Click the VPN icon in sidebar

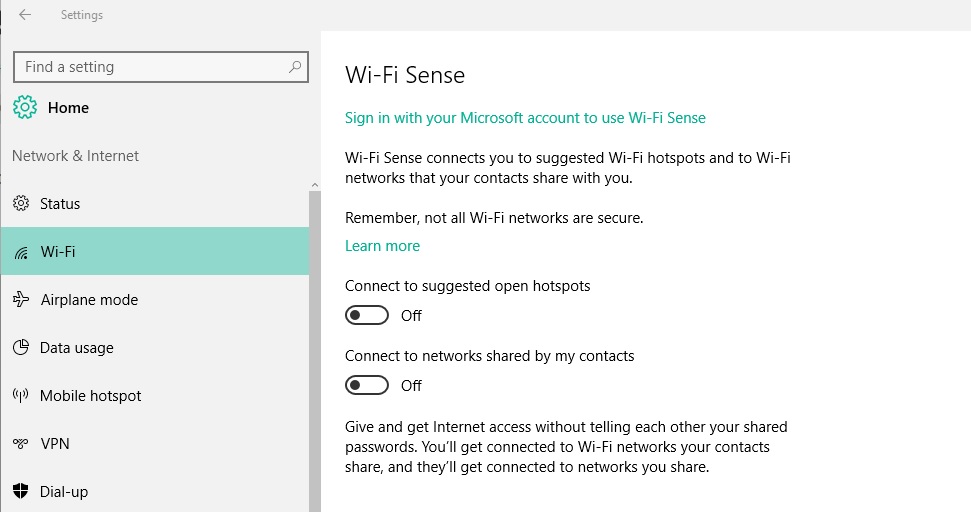[21, 443]
